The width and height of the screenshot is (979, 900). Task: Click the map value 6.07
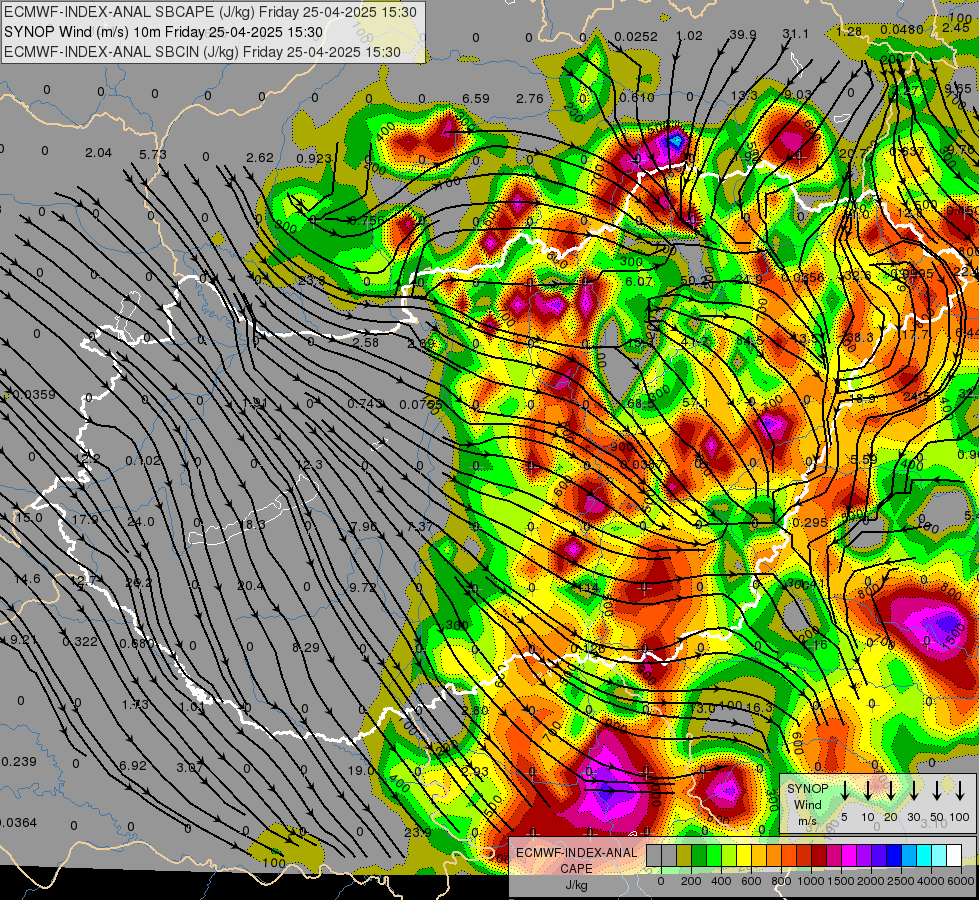click(x=638, y=282)
